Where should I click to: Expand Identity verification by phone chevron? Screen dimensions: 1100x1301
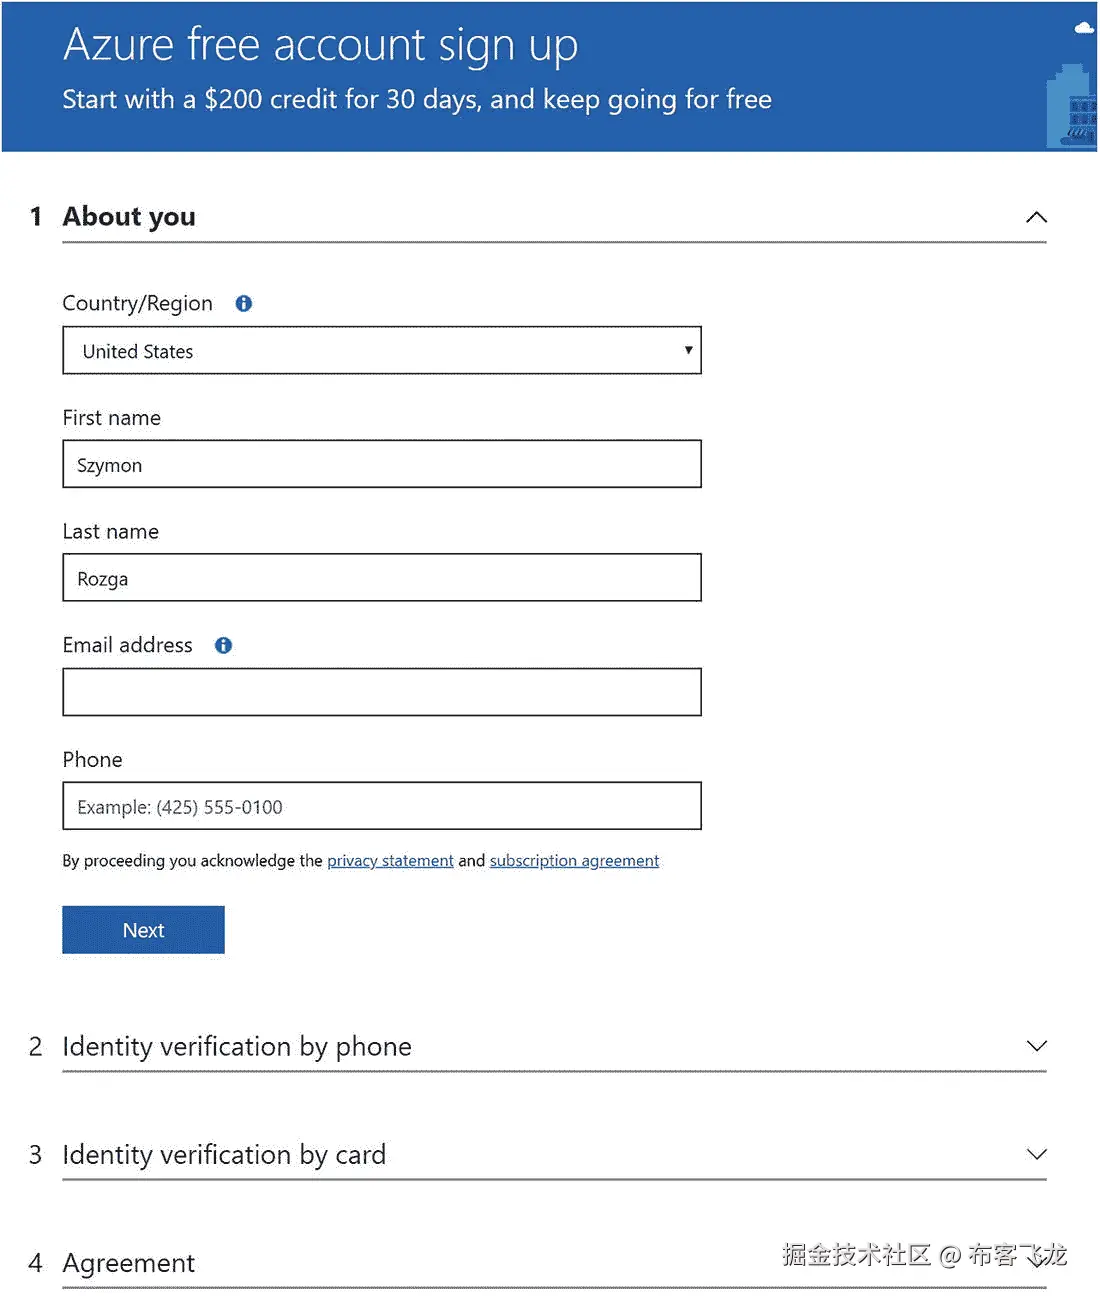[1036, 1046]
